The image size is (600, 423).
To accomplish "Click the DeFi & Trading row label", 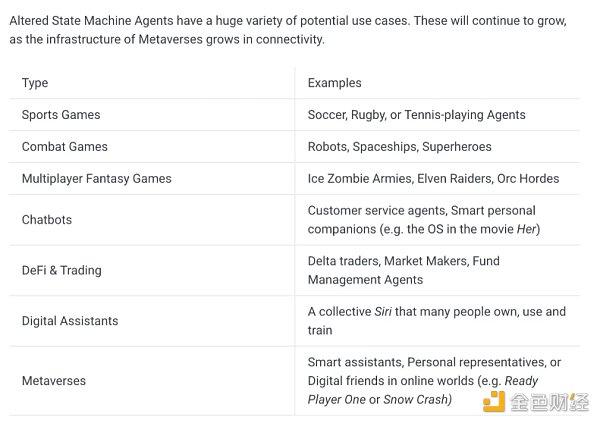I will [x=62, y=270].
